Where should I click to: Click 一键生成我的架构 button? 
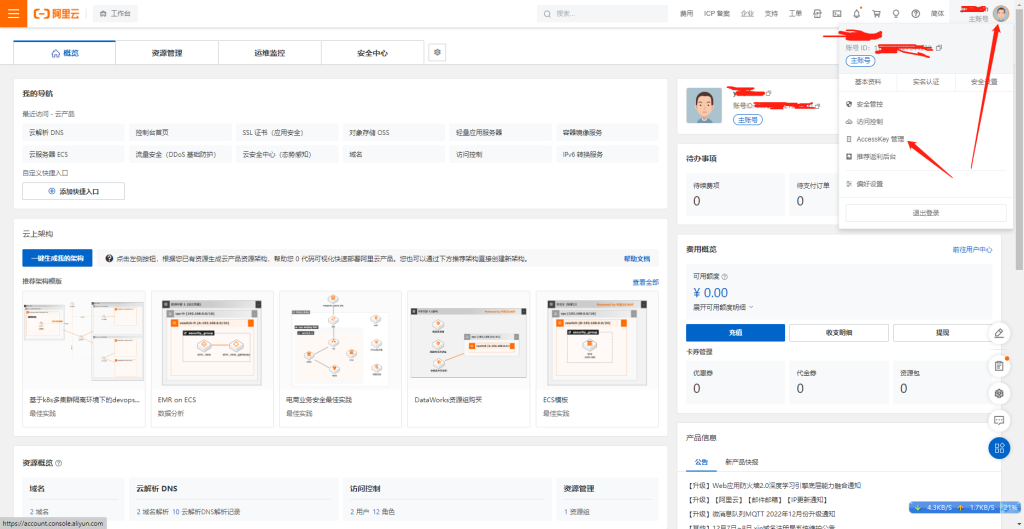click(57, 258)
